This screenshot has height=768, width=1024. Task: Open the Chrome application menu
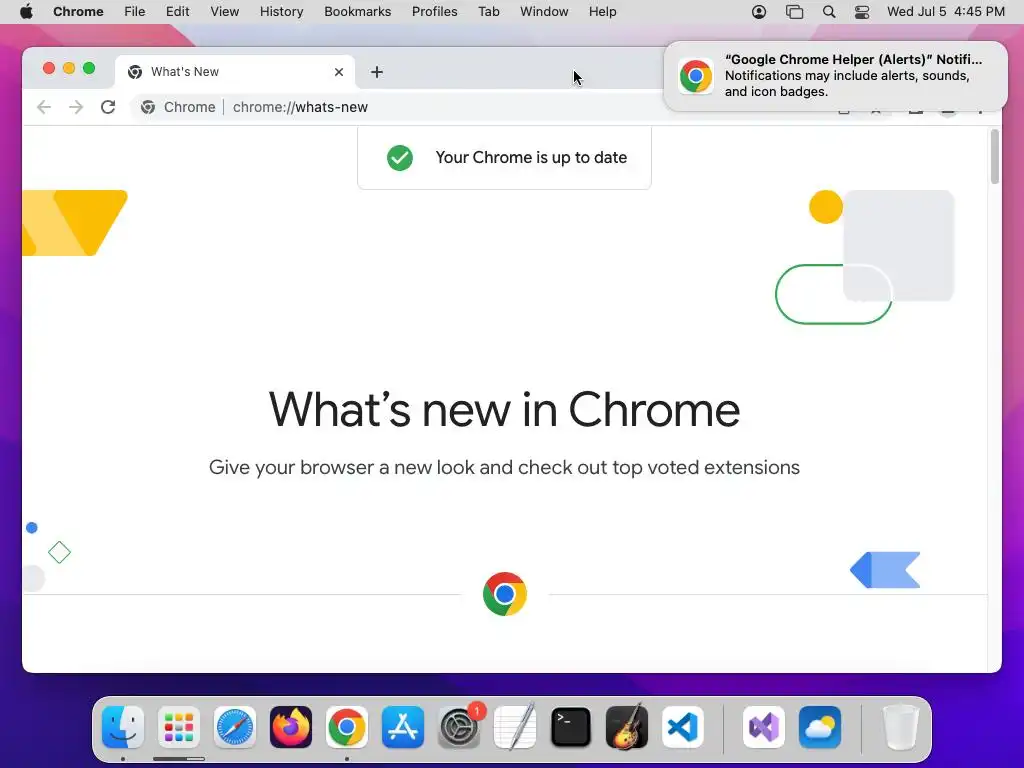click(78, 12)
